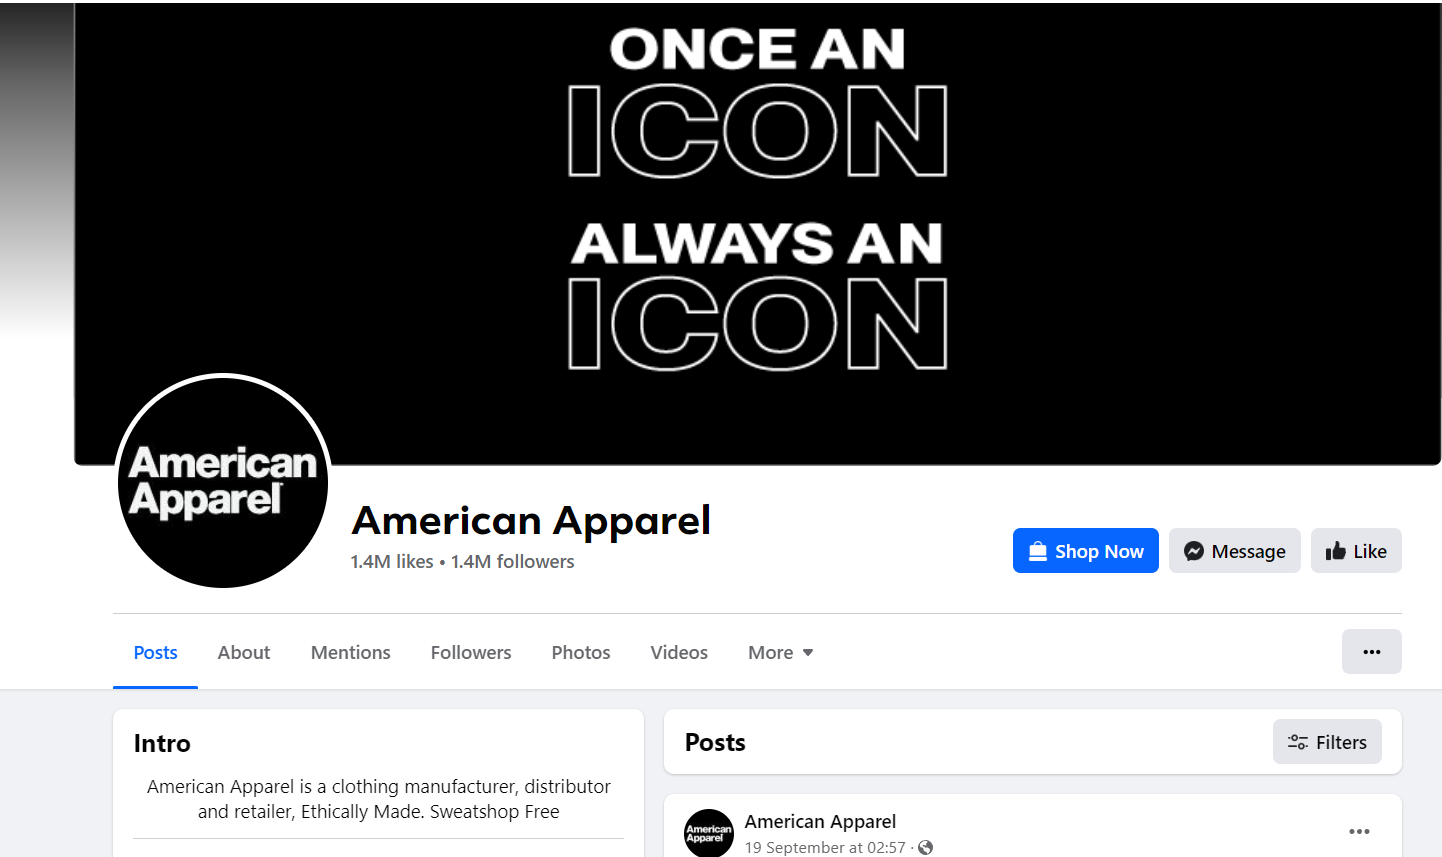Click the public globe icon on post
This screenshot has width=1442, height=857.
tap(925, 847)
